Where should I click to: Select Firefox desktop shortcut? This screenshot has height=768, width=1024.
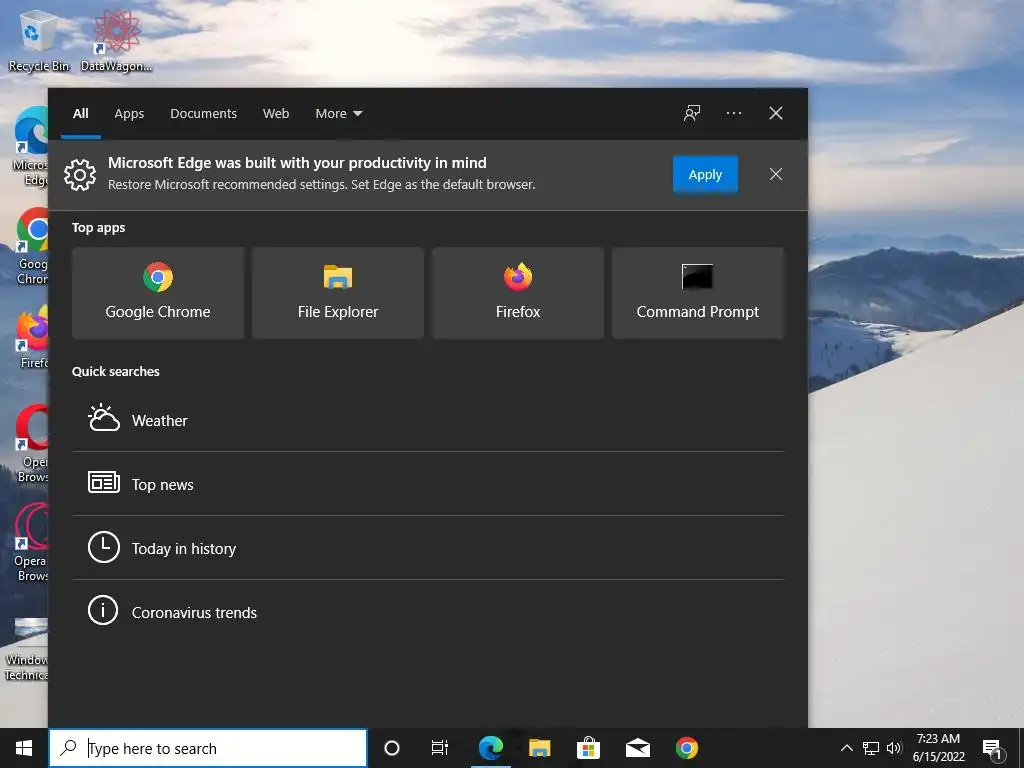point(33,336)
